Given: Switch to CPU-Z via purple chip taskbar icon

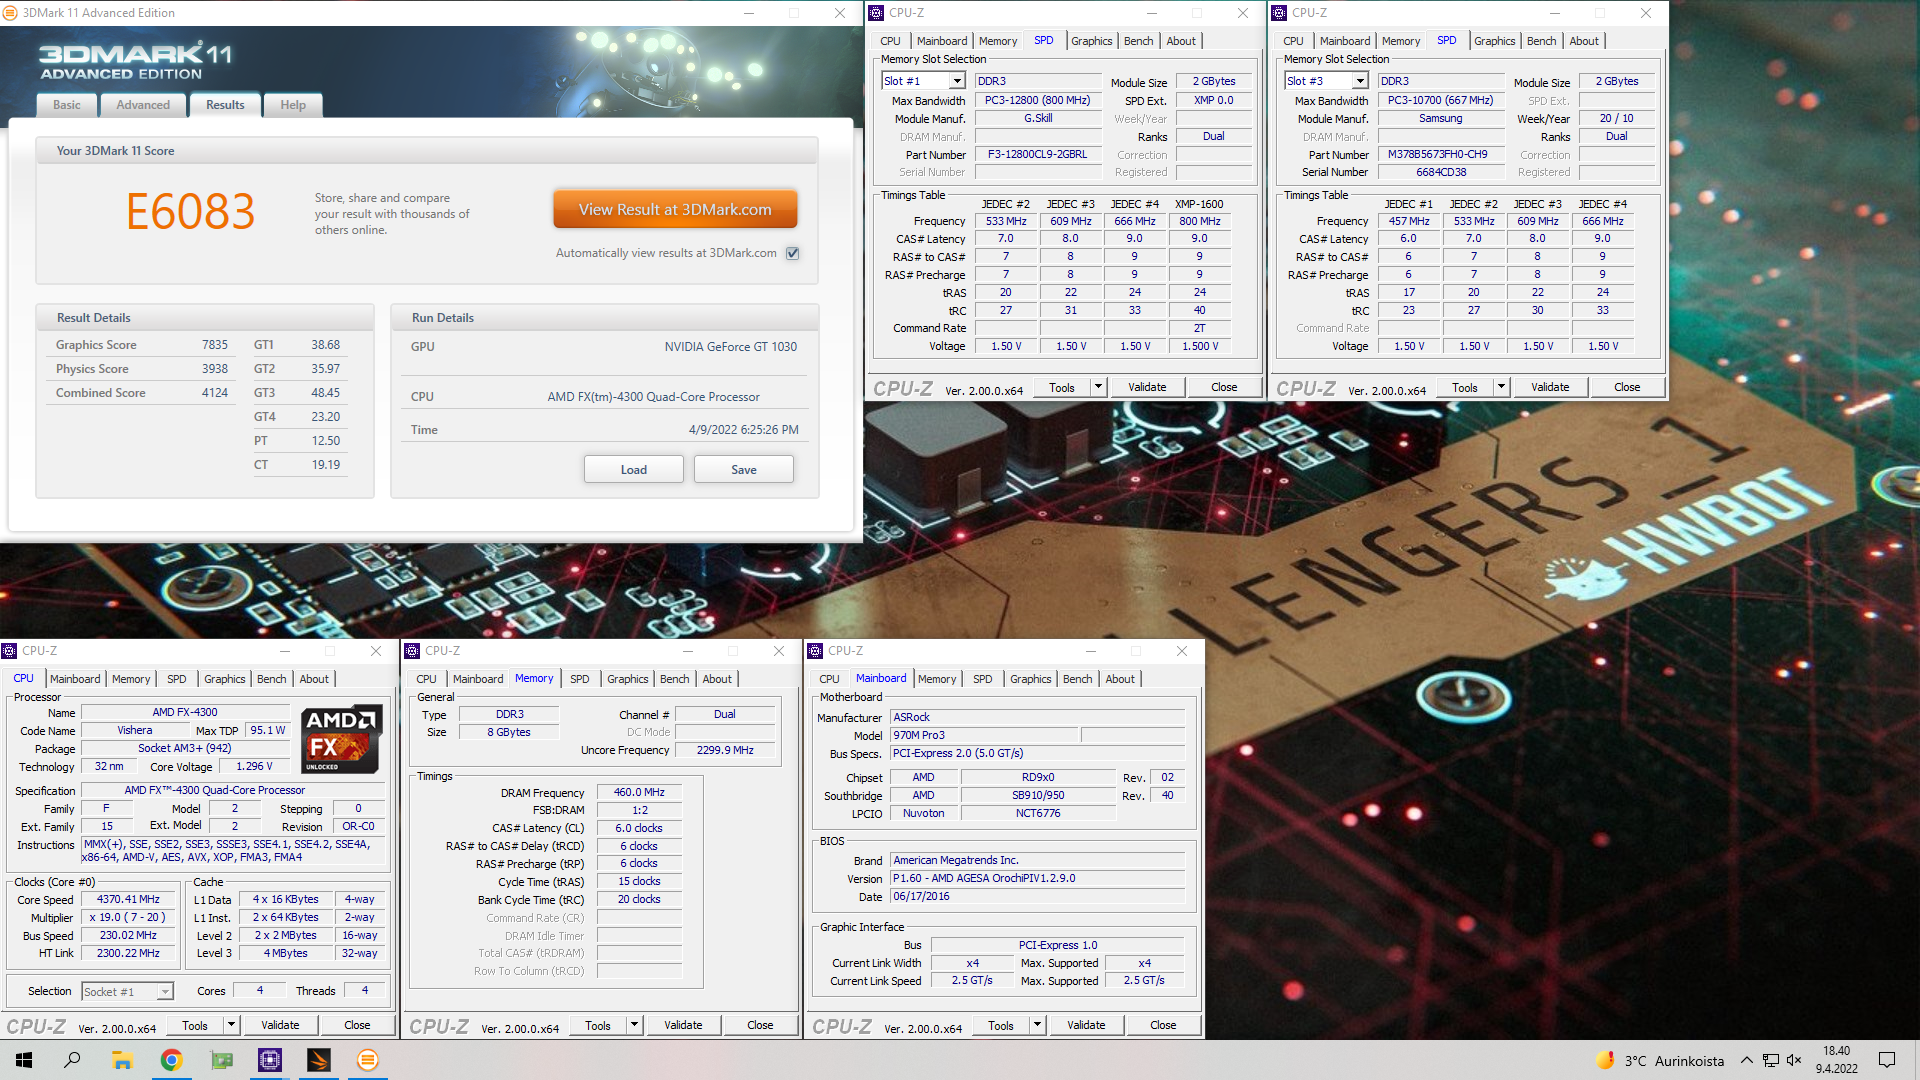Looking at the screenshot, I should [270, 1060].
